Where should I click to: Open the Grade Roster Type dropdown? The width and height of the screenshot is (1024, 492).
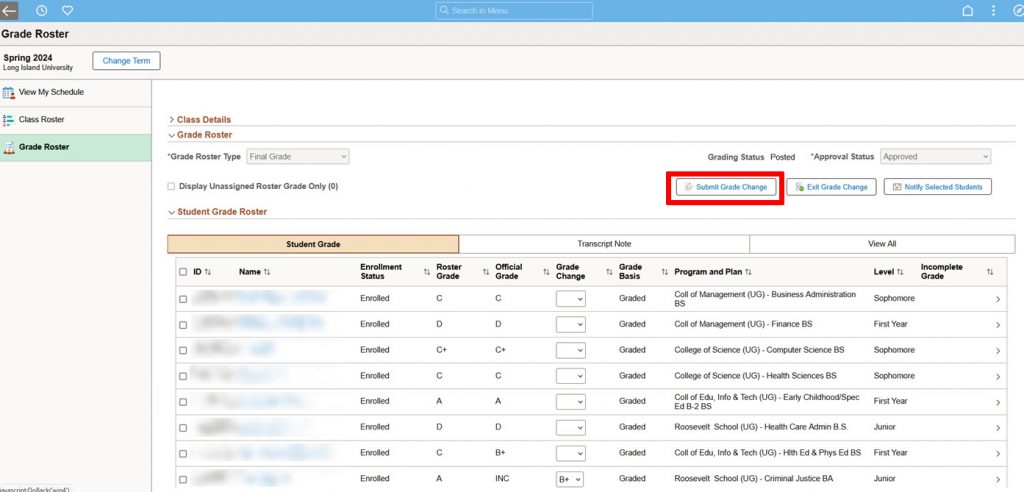(x=298, y=157)
